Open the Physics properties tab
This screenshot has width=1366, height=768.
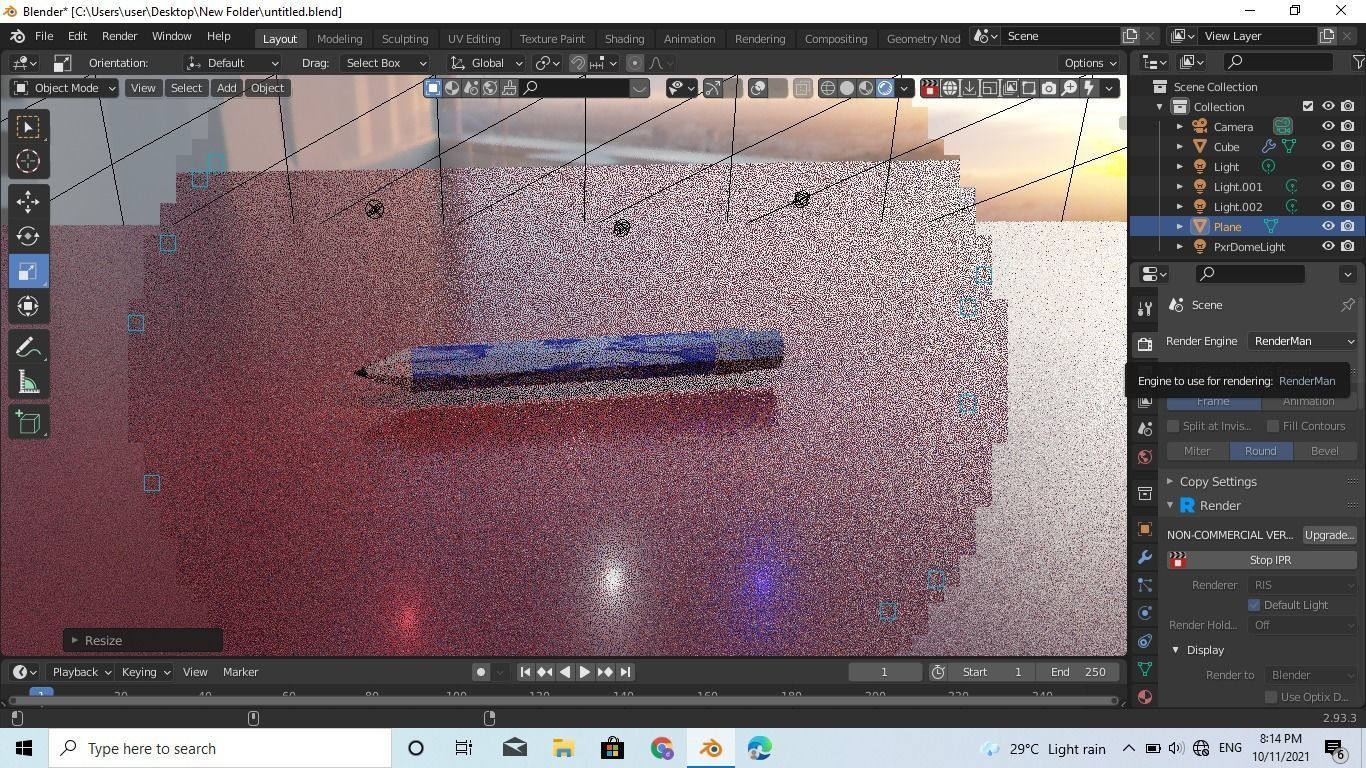pos(1145,613)
